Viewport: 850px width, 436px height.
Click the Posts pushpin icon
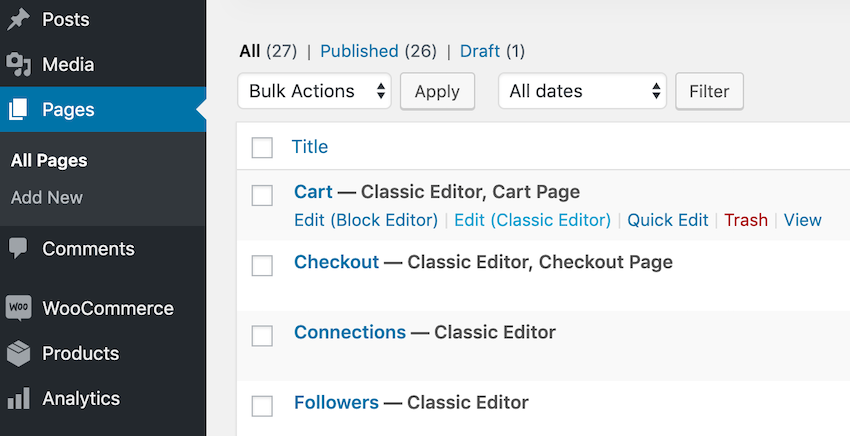click(19, 19)
